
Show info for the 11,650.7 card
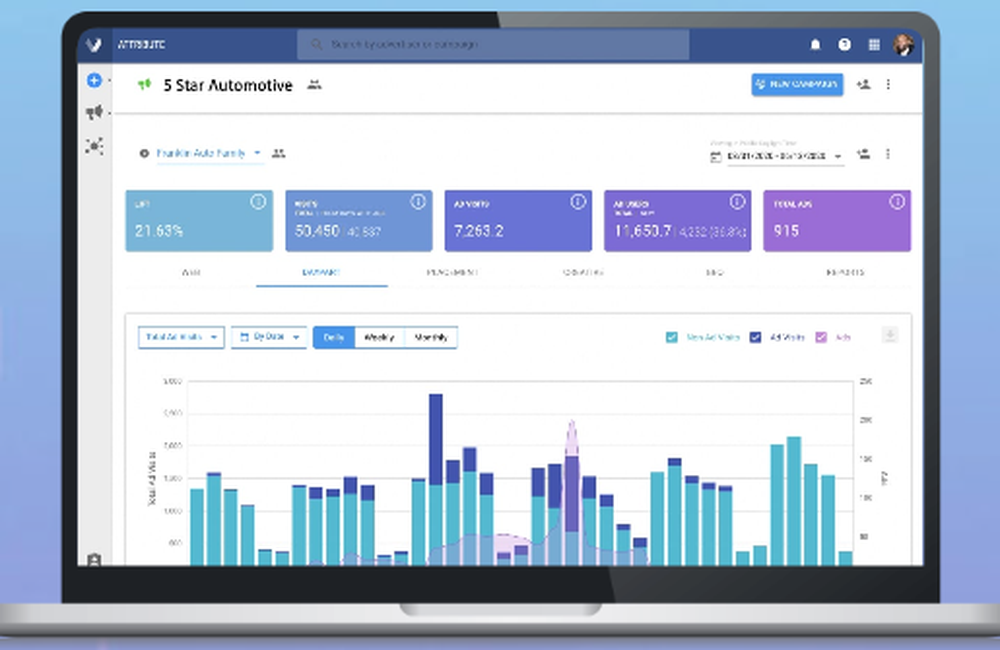tap(737, 202)
